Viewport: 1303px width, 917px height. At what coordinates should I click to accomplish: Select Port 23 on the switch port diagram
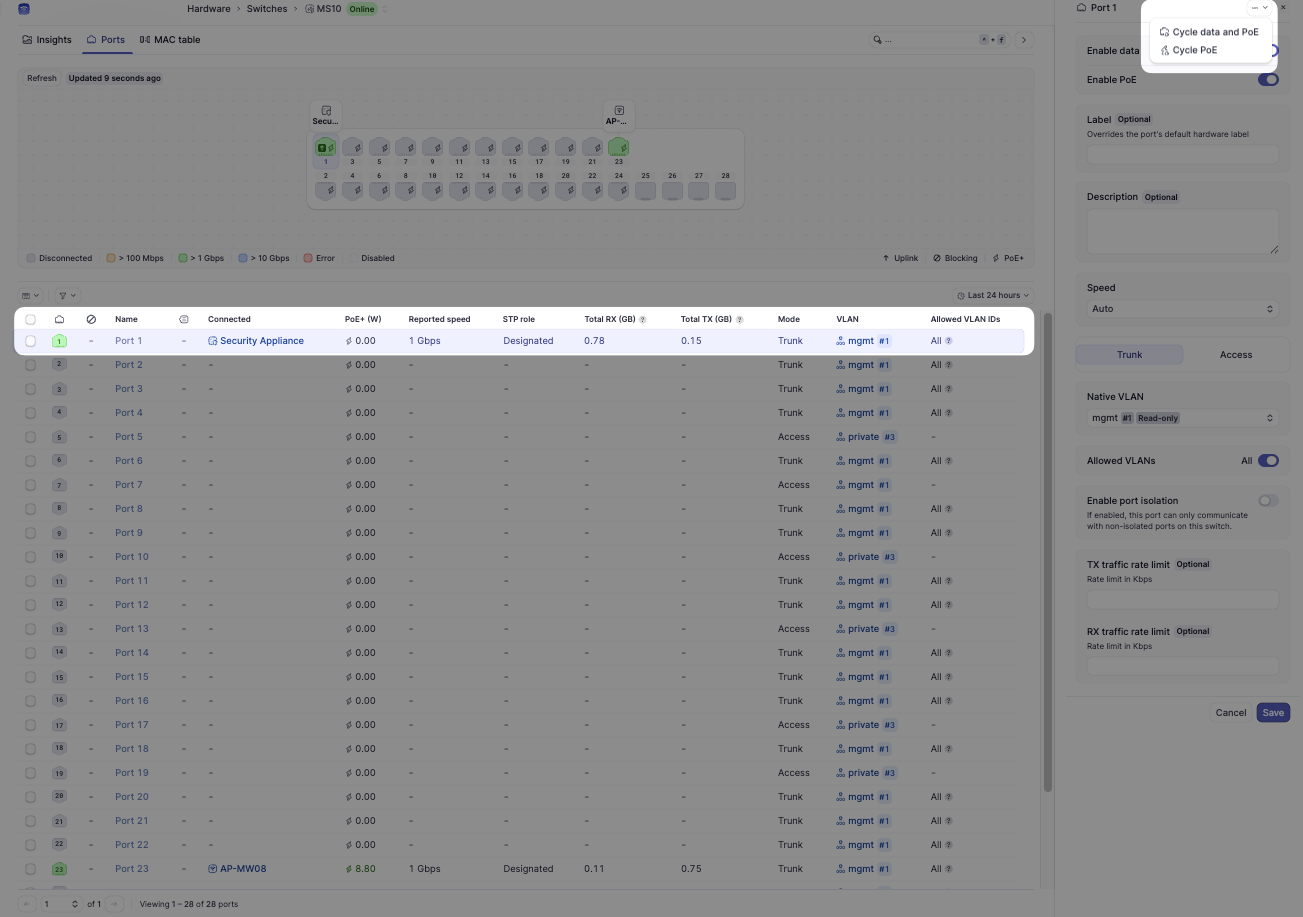point(618,147)
